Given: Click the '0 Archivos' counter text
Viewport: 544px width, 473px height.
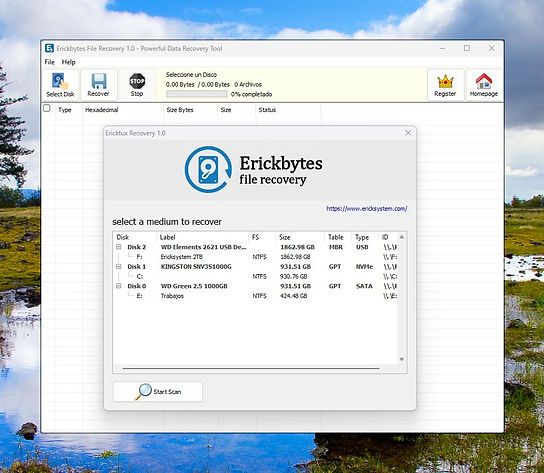Looking at the screenshot, I should [x=248, y=84].
